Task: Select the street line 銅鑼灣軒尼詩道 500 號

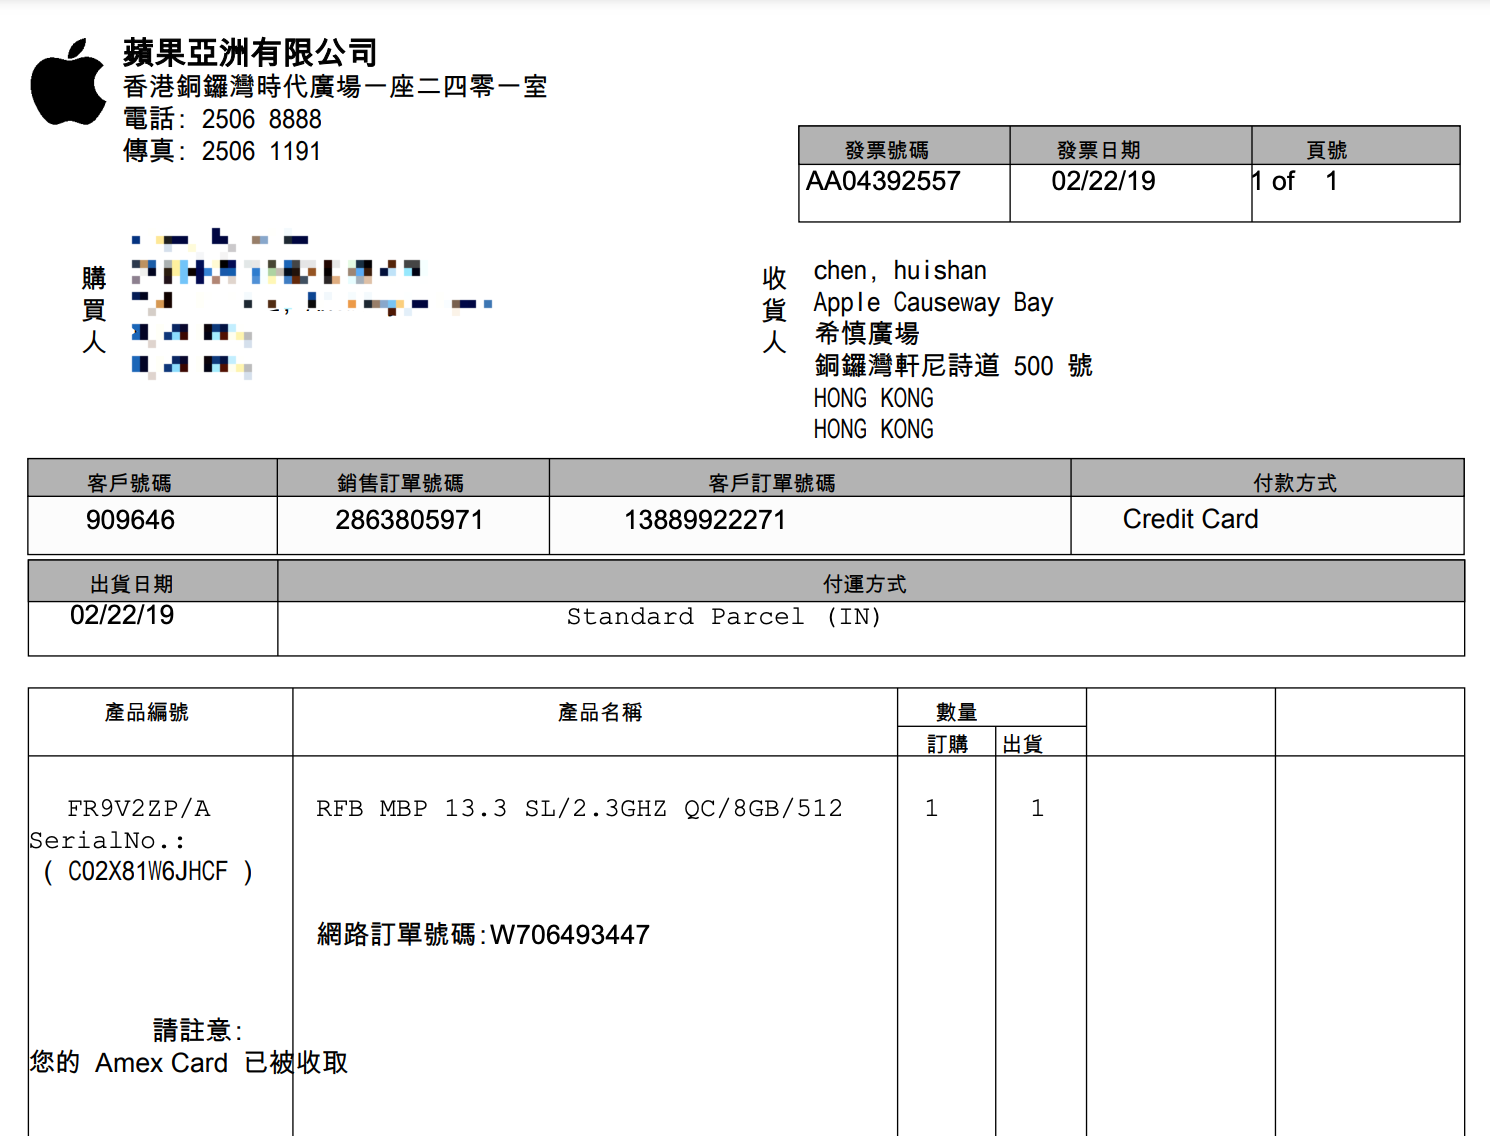Action: point(953,365)
